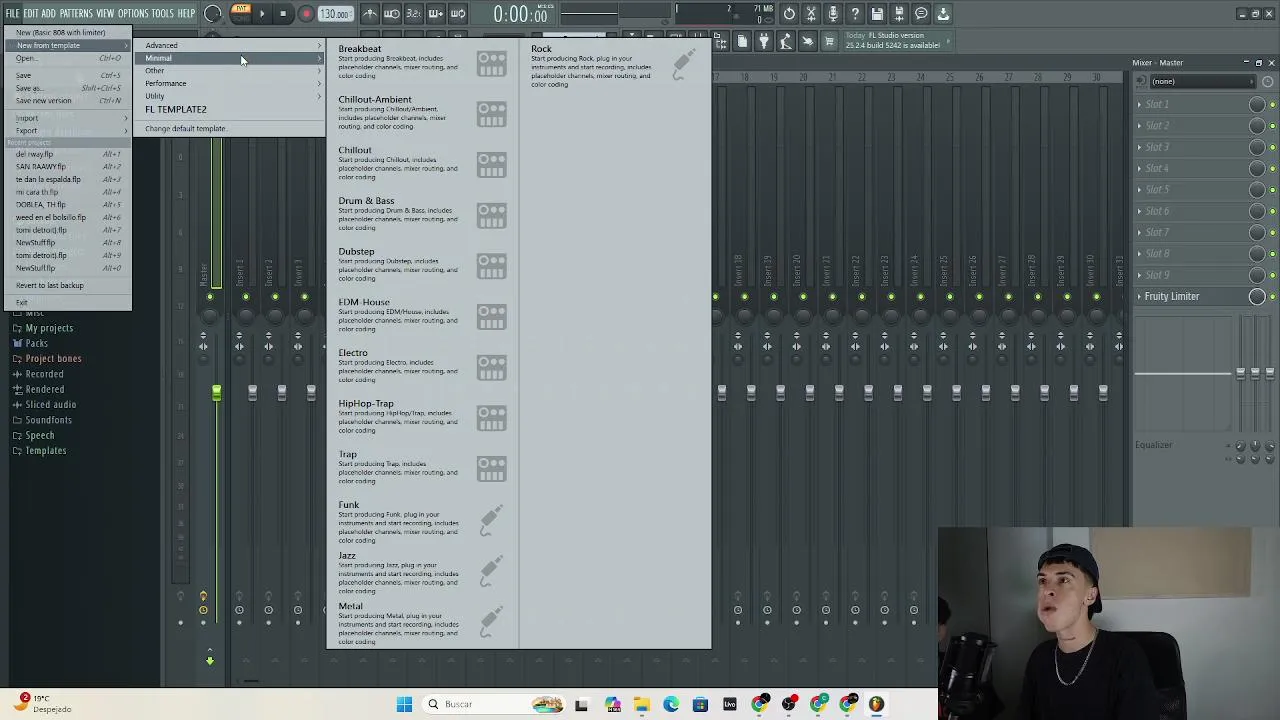Expand the Import submenu in File menu
The width and height of the screenshot is (1280, 720).
68,118
